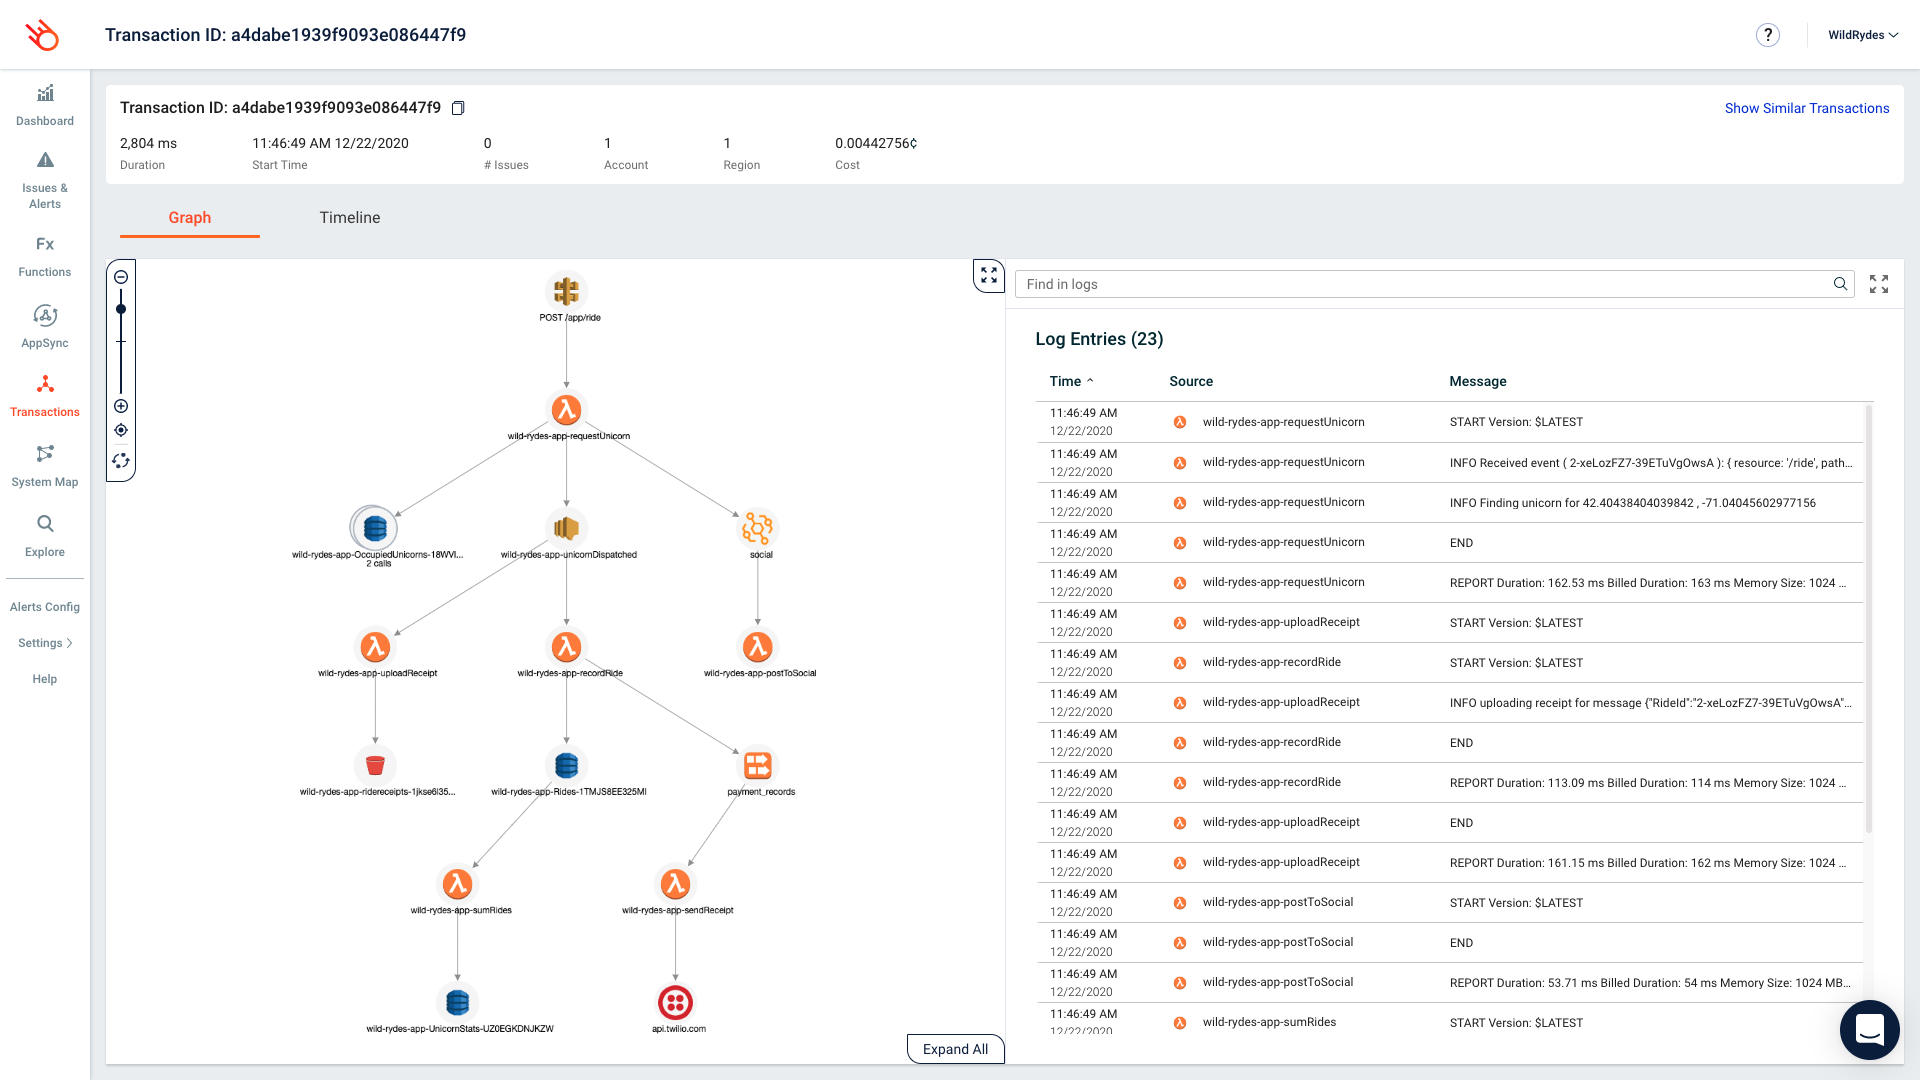Open uploadReceipt REPORT Duration 161.15 ms entry
This screenshot has height=1080, width=1920.
coord(1449,863)
